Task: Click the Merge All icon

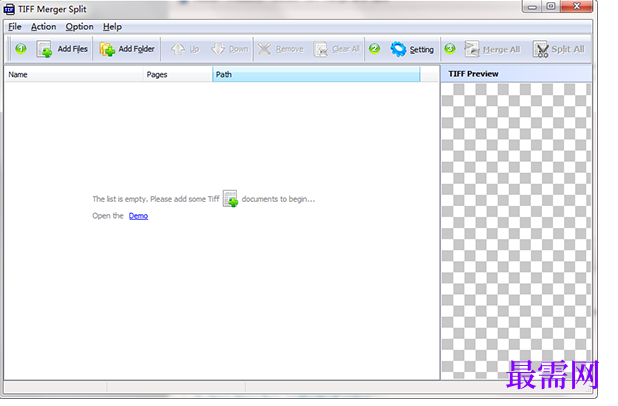Action: 471,49
